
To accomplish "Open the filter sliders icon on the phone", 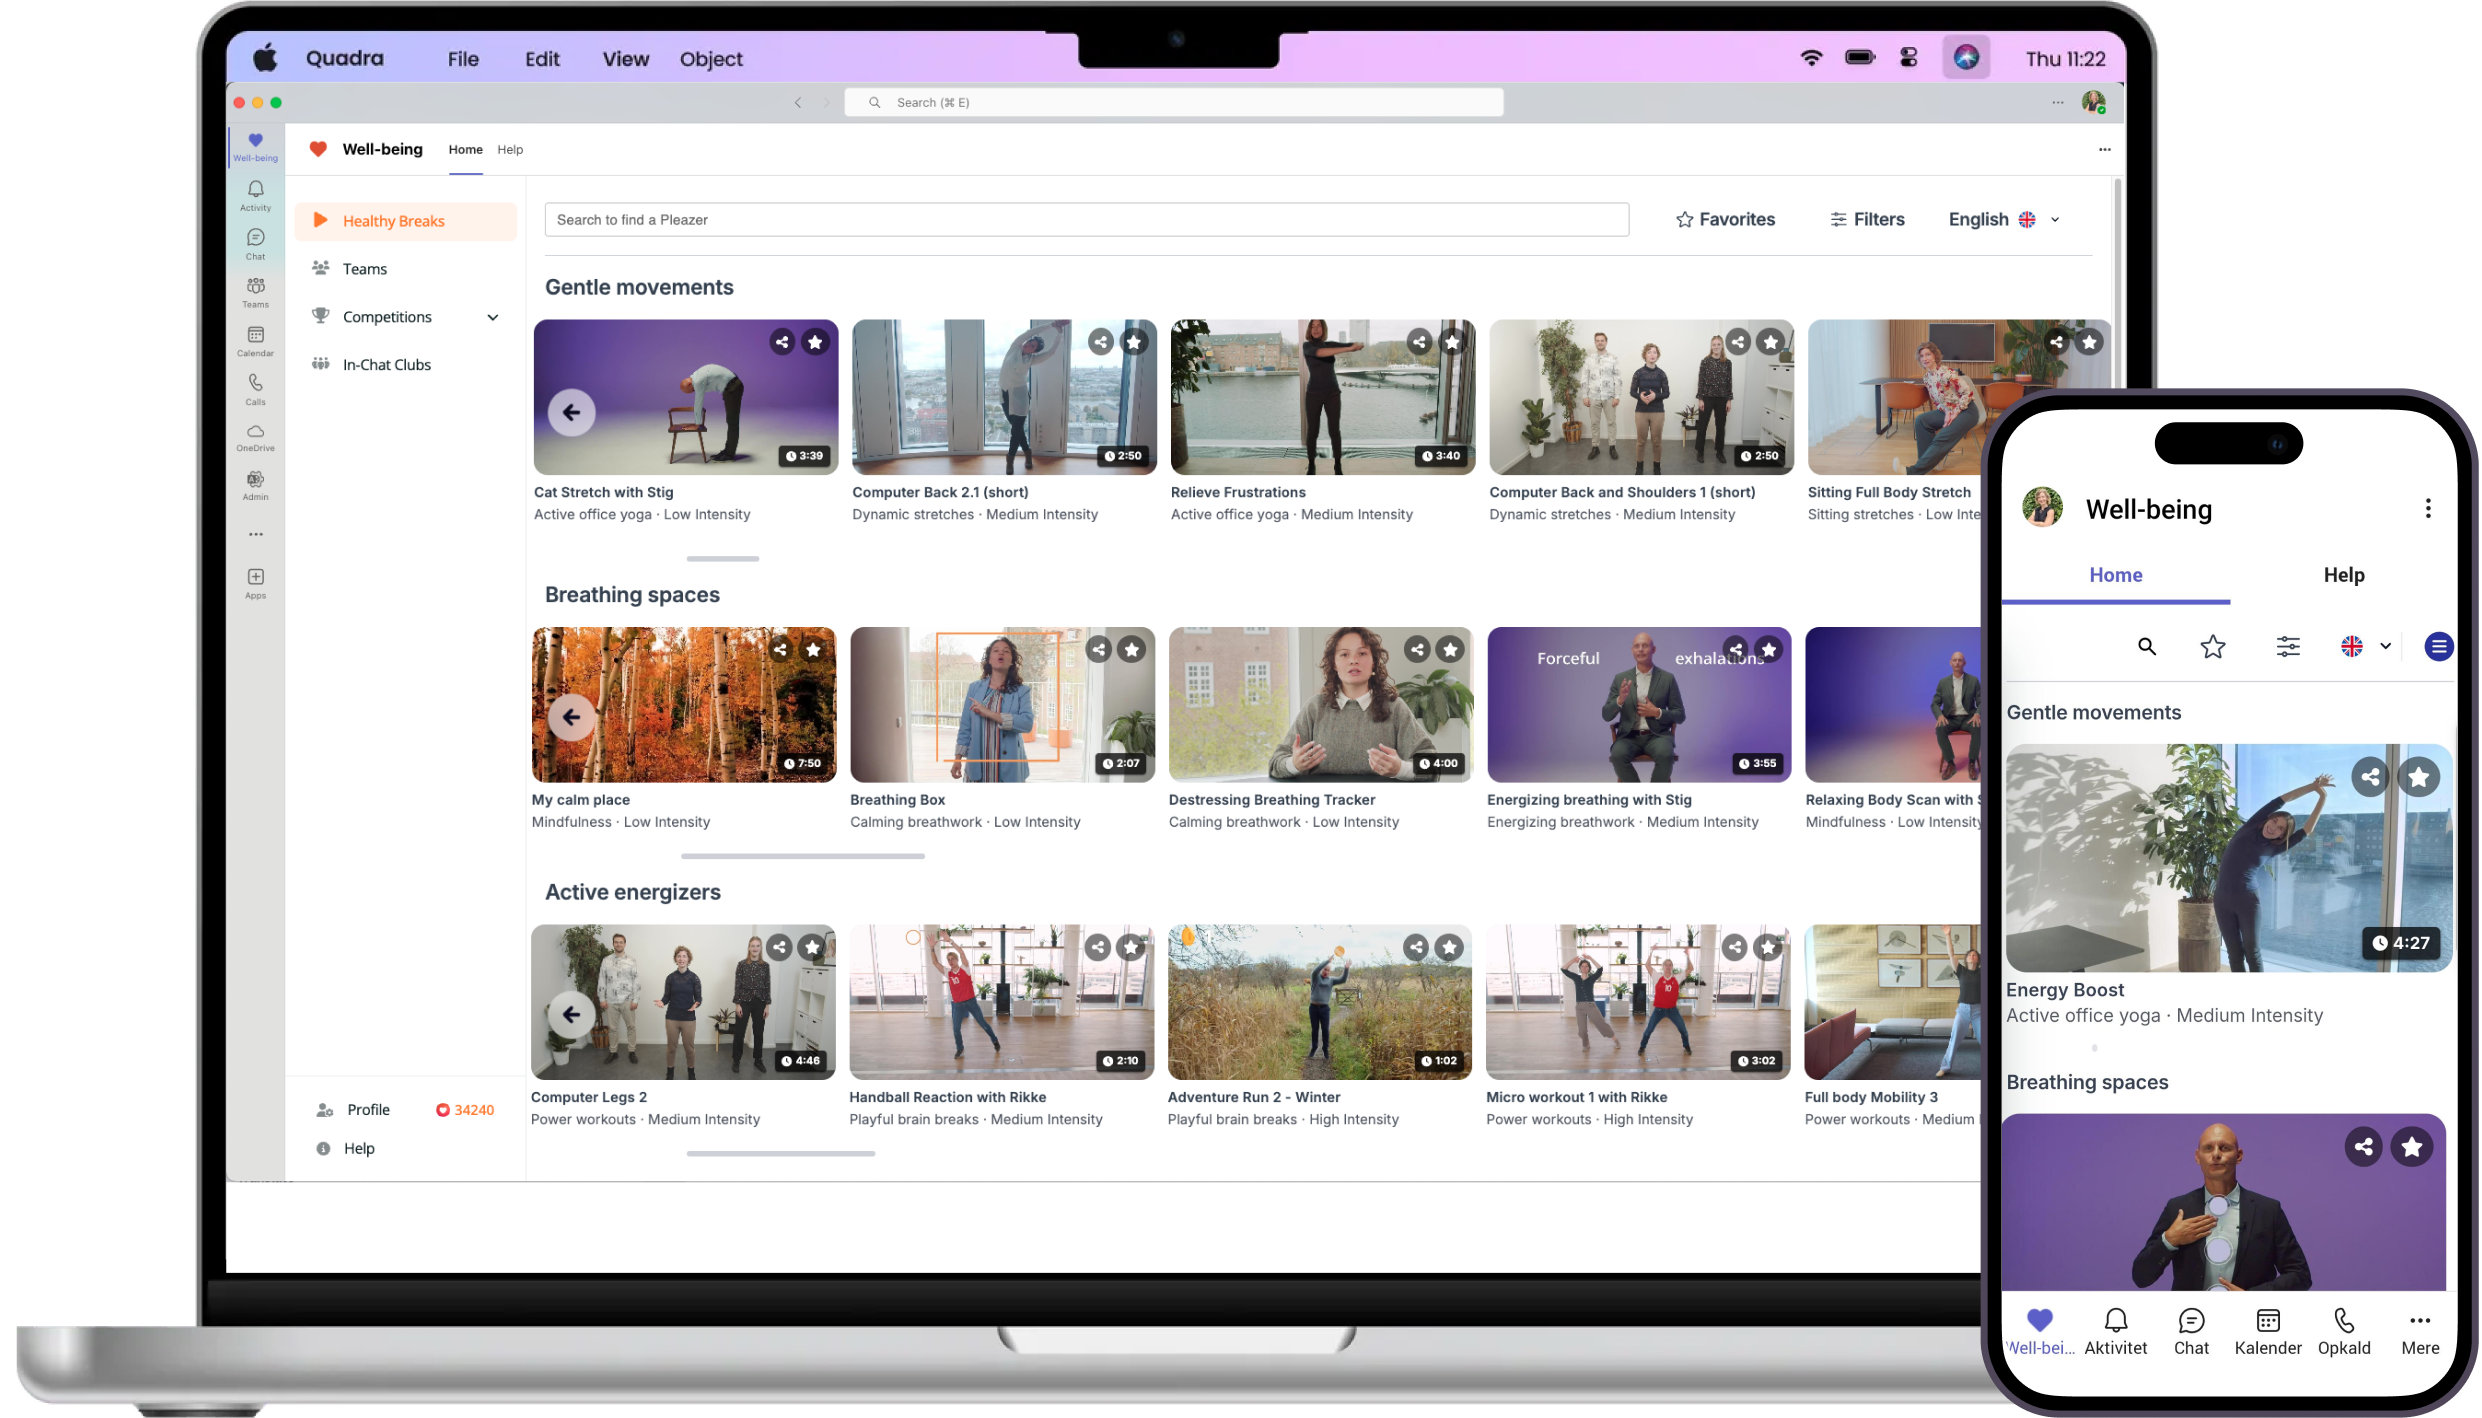I will point(2288,647).
